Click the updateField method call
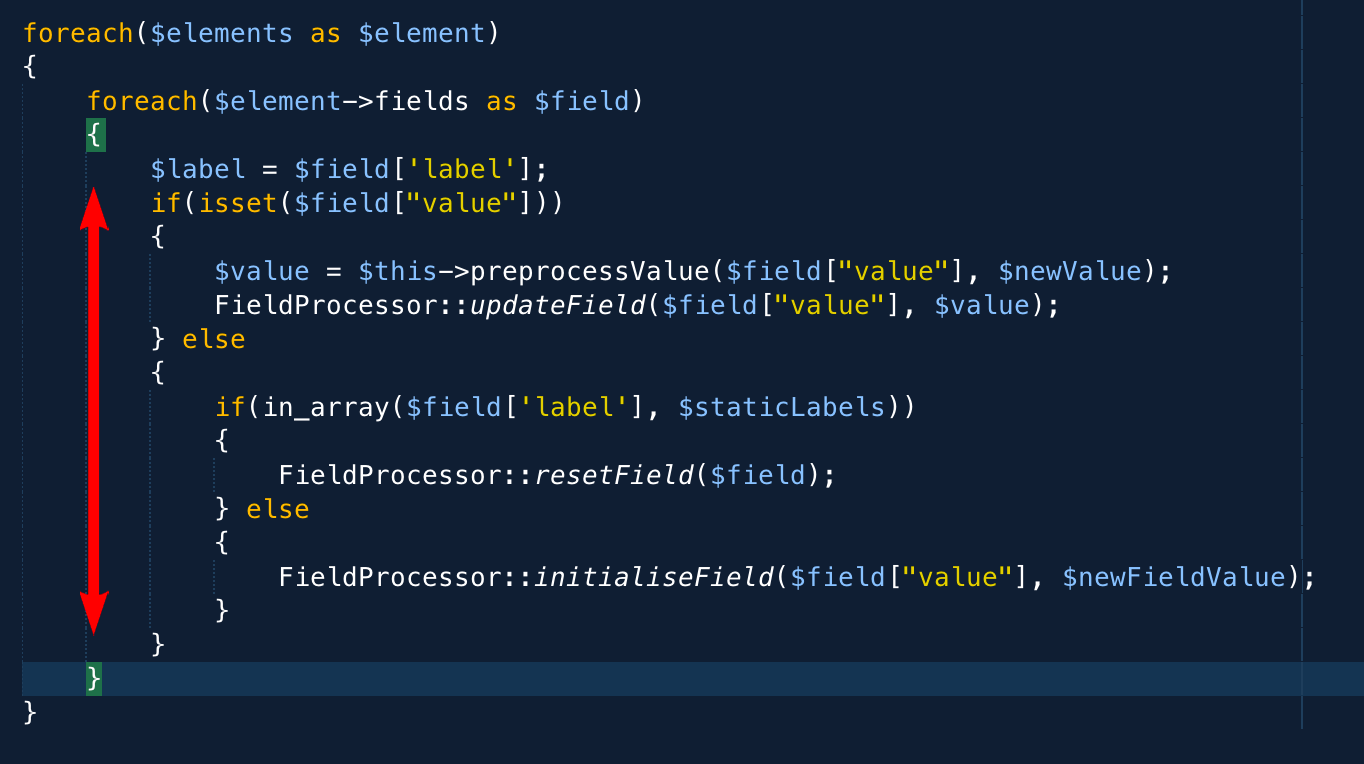The height and width of the screenshot is (764, 1364). point(557,305)
